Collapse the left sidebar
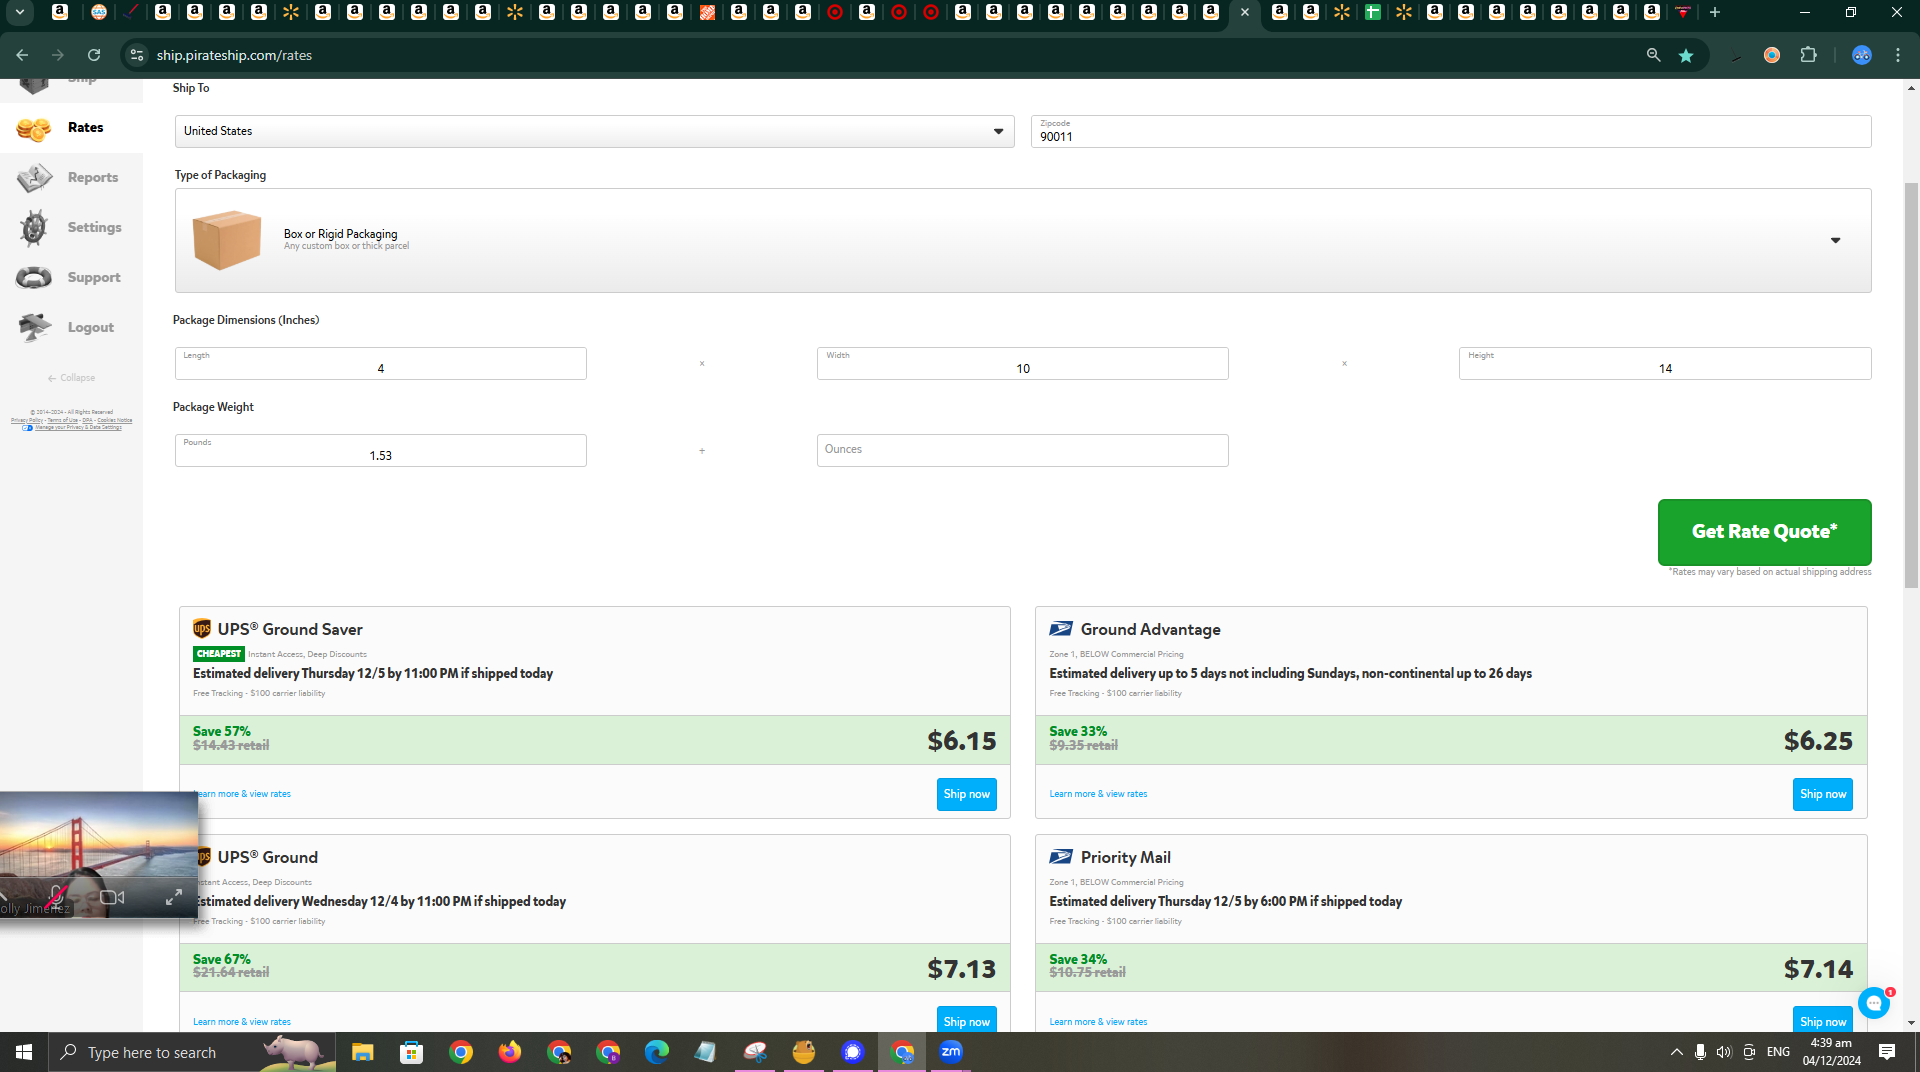The width and height of the screenshot is (1920, 1072). click(x=71, y=378)
